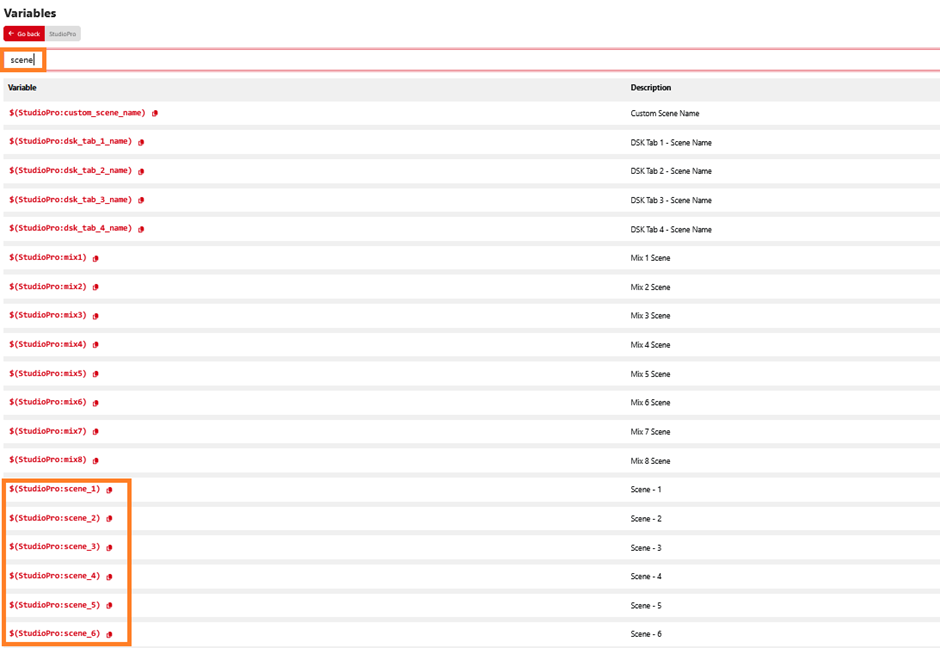
Task: Copy the mix1 variable to clipboard
Action: [95, 258]
